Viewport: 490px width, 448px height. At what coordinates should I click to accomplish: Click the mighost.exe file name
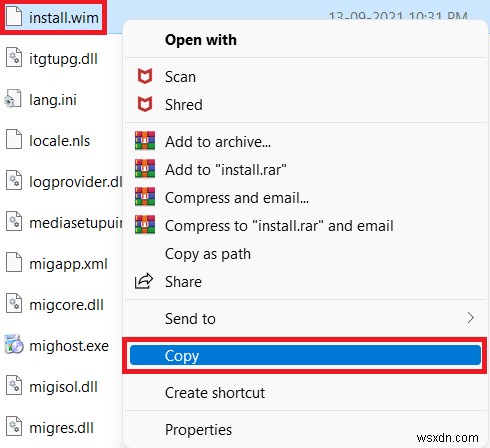click(69, 346)
